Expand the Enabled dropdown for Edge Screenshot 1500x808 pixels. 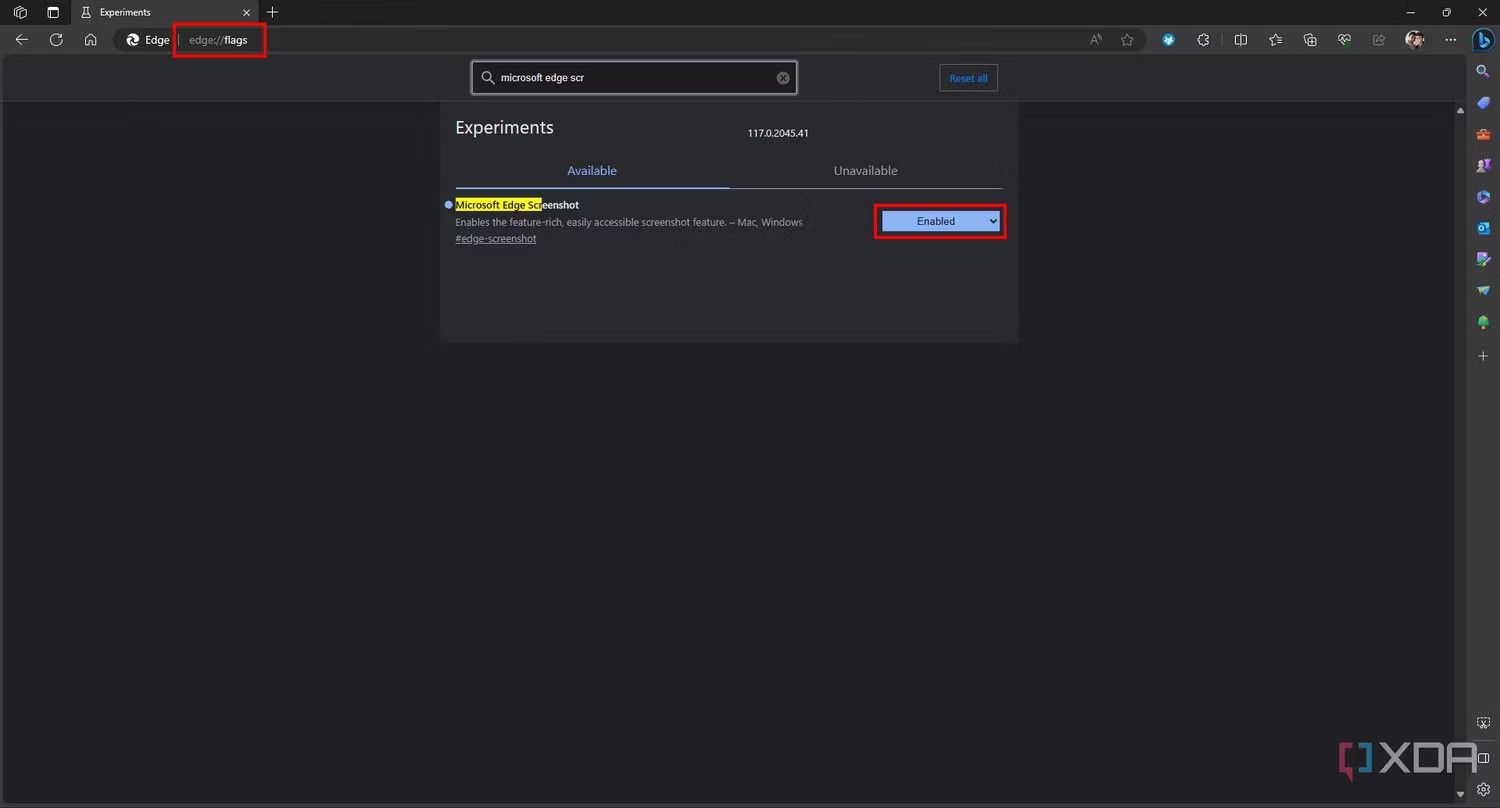(x=940, y=221)
